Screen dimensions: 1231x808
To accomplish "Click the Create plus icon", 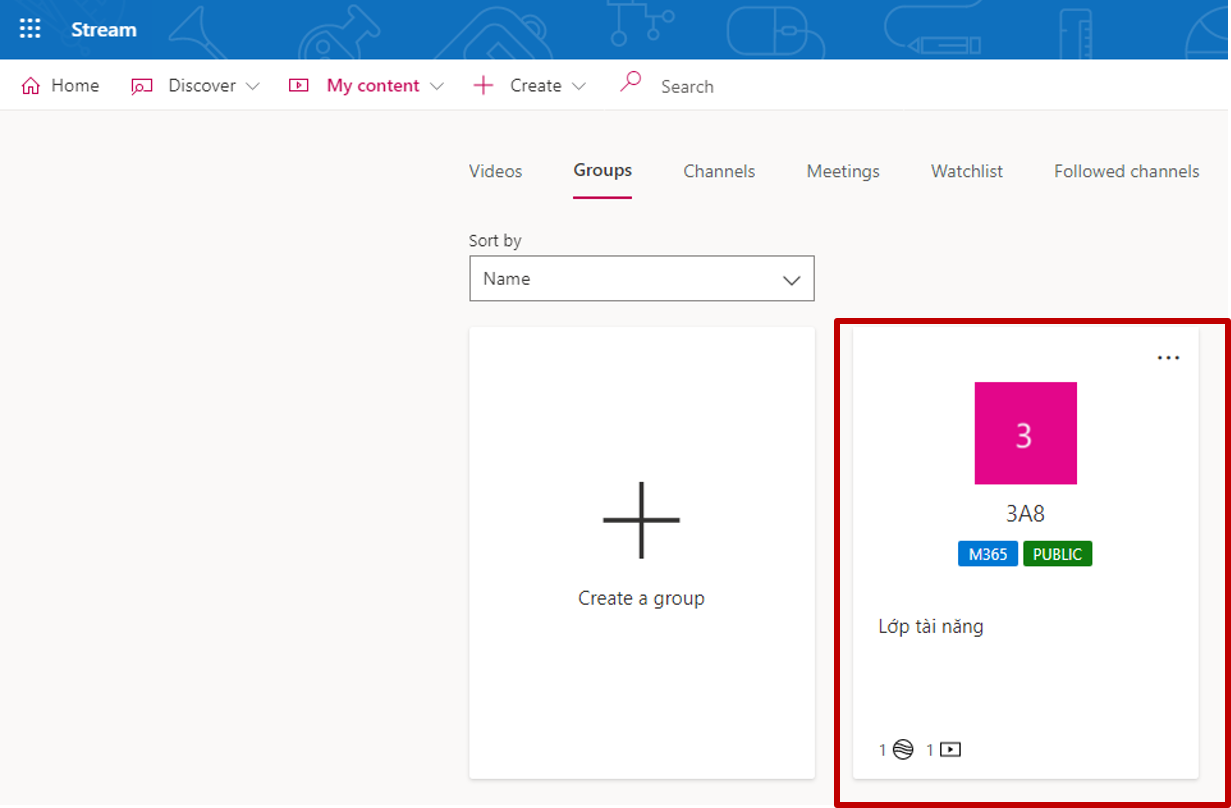I will (483, 86).
